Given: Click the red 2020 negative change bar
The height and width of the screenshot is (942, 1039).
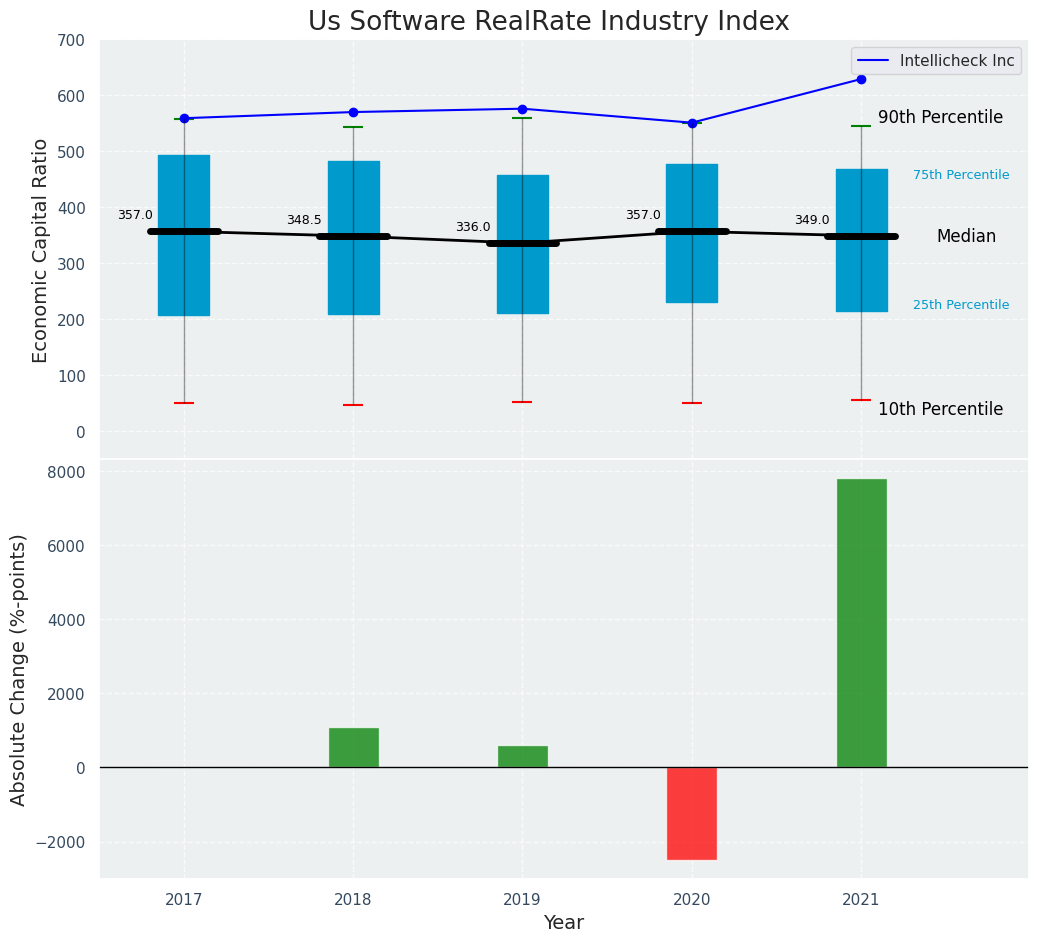Looking at the screenshot, I should (x=692, y=813).
